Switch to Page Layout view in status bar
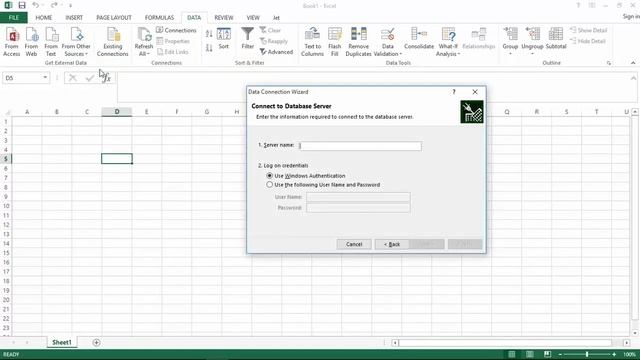640x360 pixels. coord(529,354)
